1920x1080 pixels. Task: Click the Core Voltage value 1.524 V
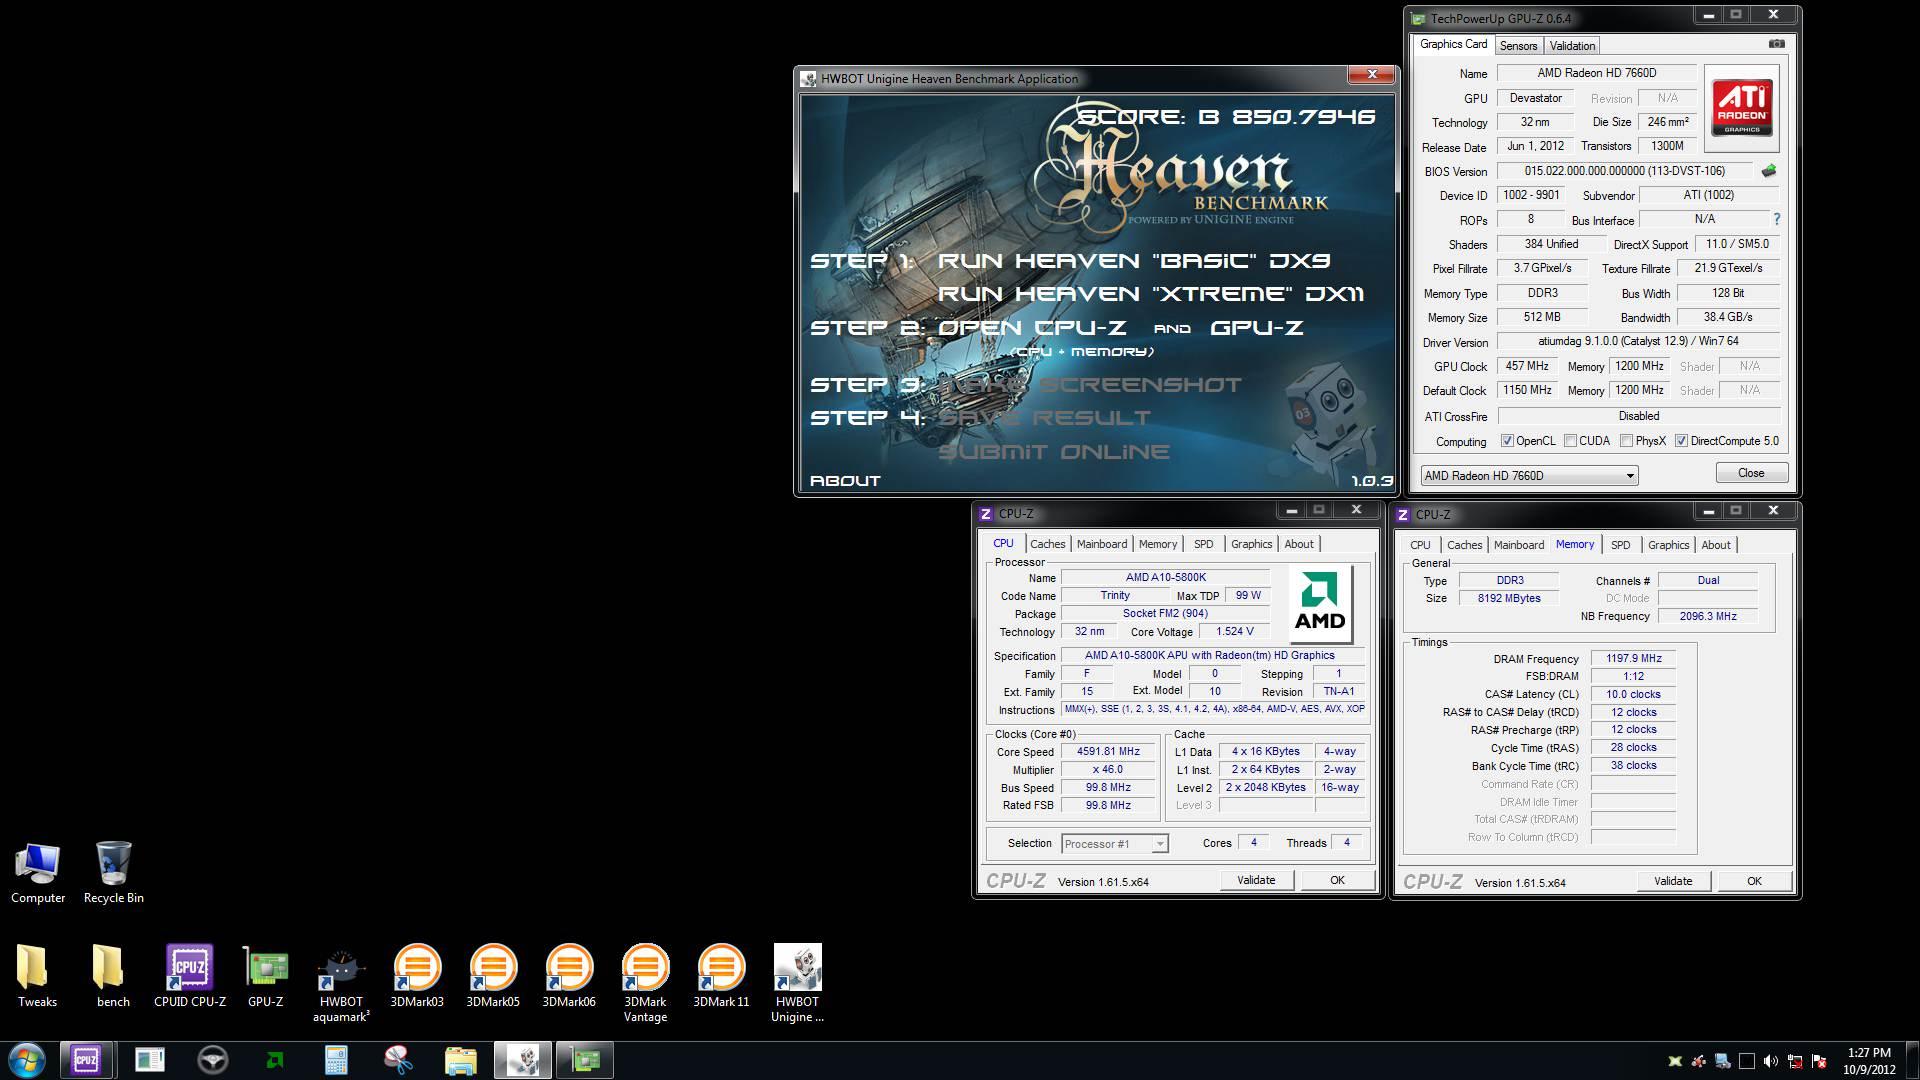[x=1234, y=632]
